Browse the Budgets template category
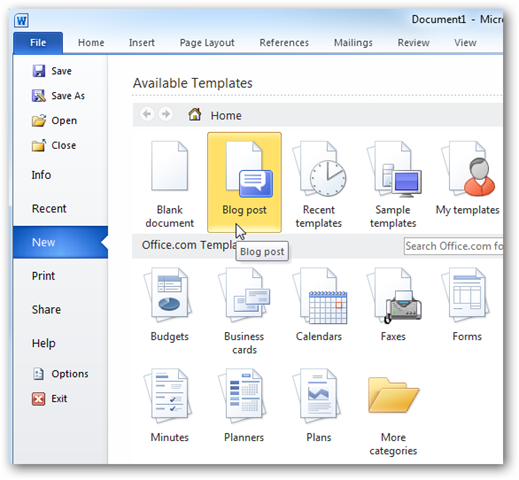 (170, 305)
